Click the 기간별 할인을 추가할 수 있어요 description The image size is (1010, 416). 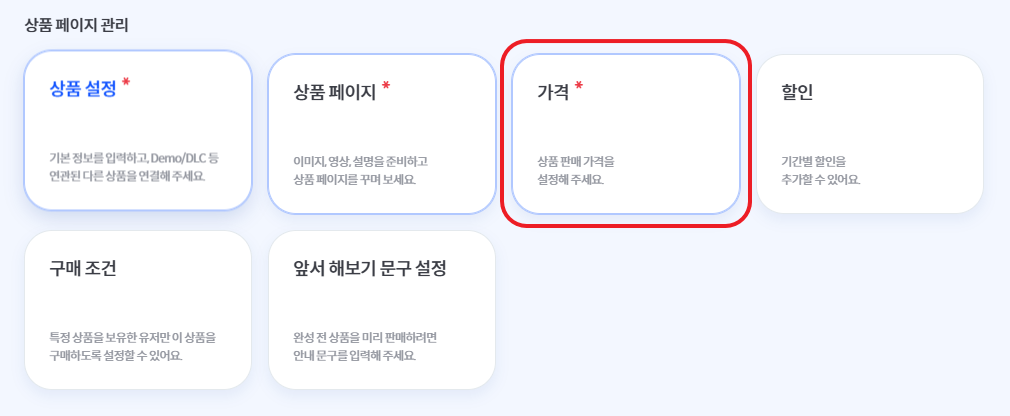821,171
